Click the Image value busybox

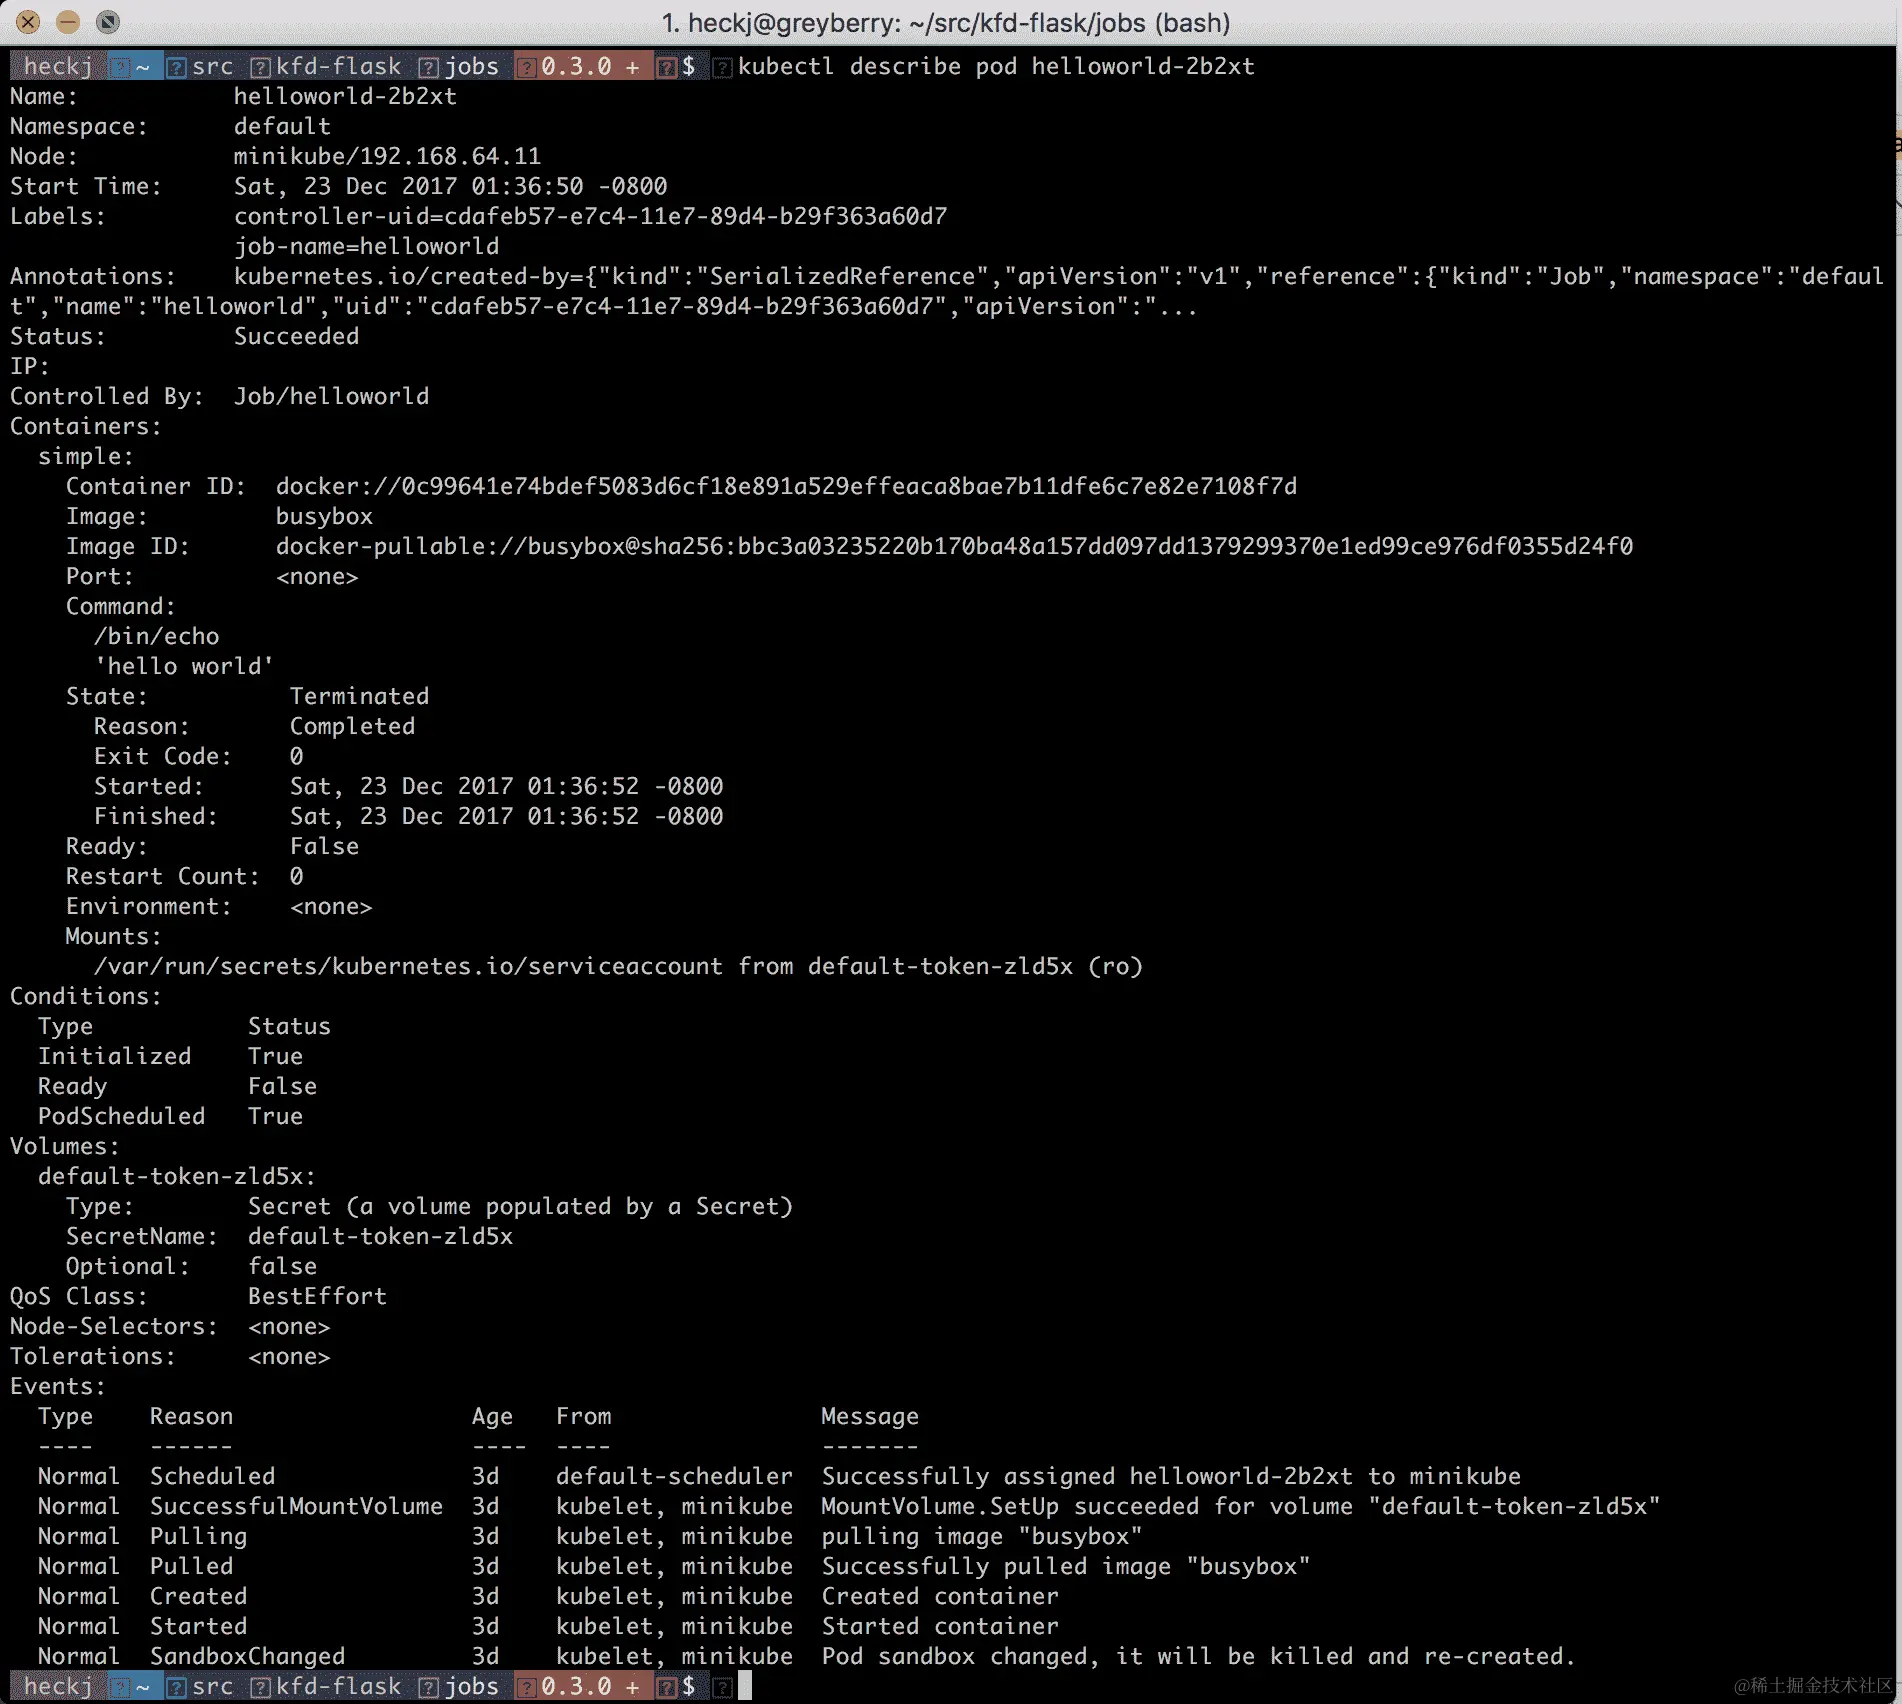coord(324,516)
